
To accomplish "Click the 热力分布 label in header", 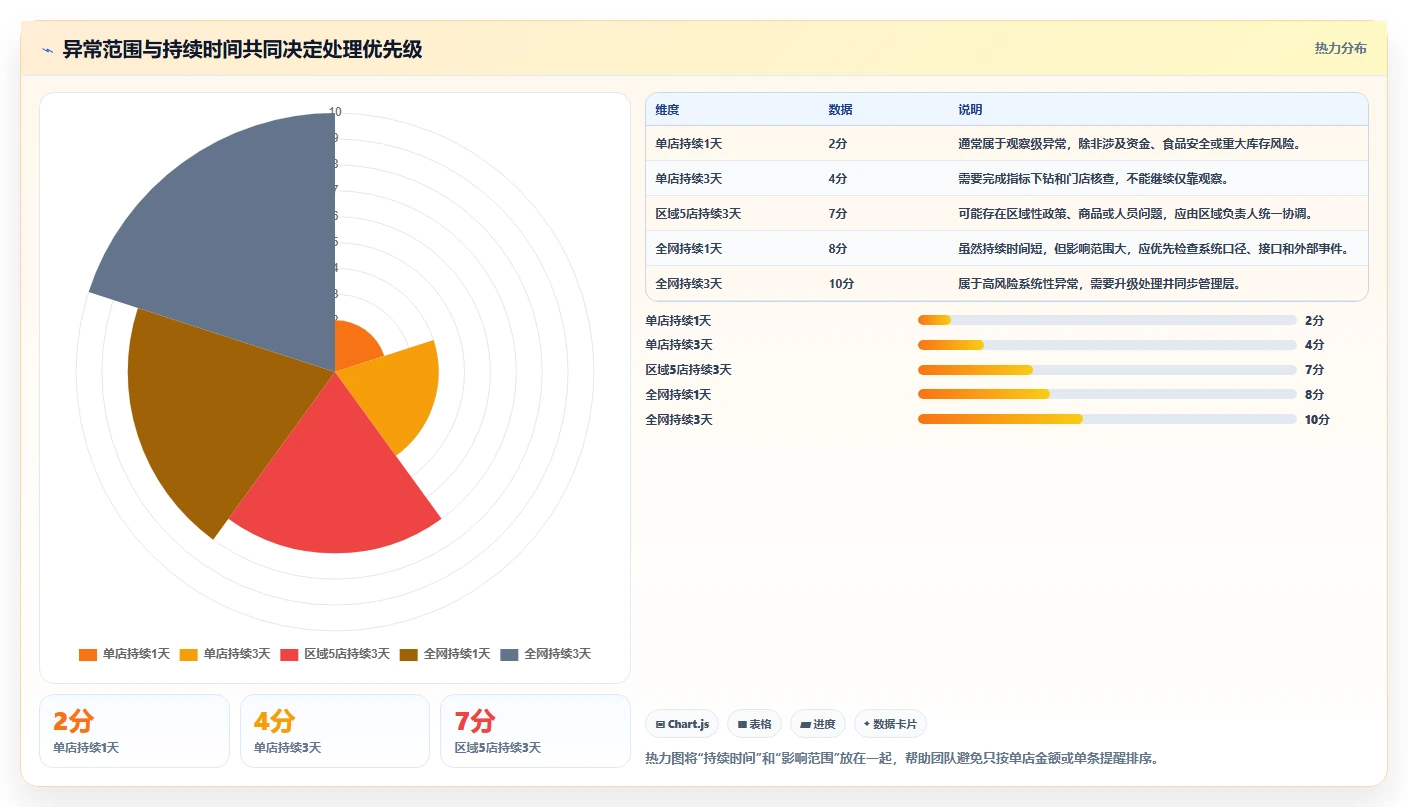I will [1340, 49].
